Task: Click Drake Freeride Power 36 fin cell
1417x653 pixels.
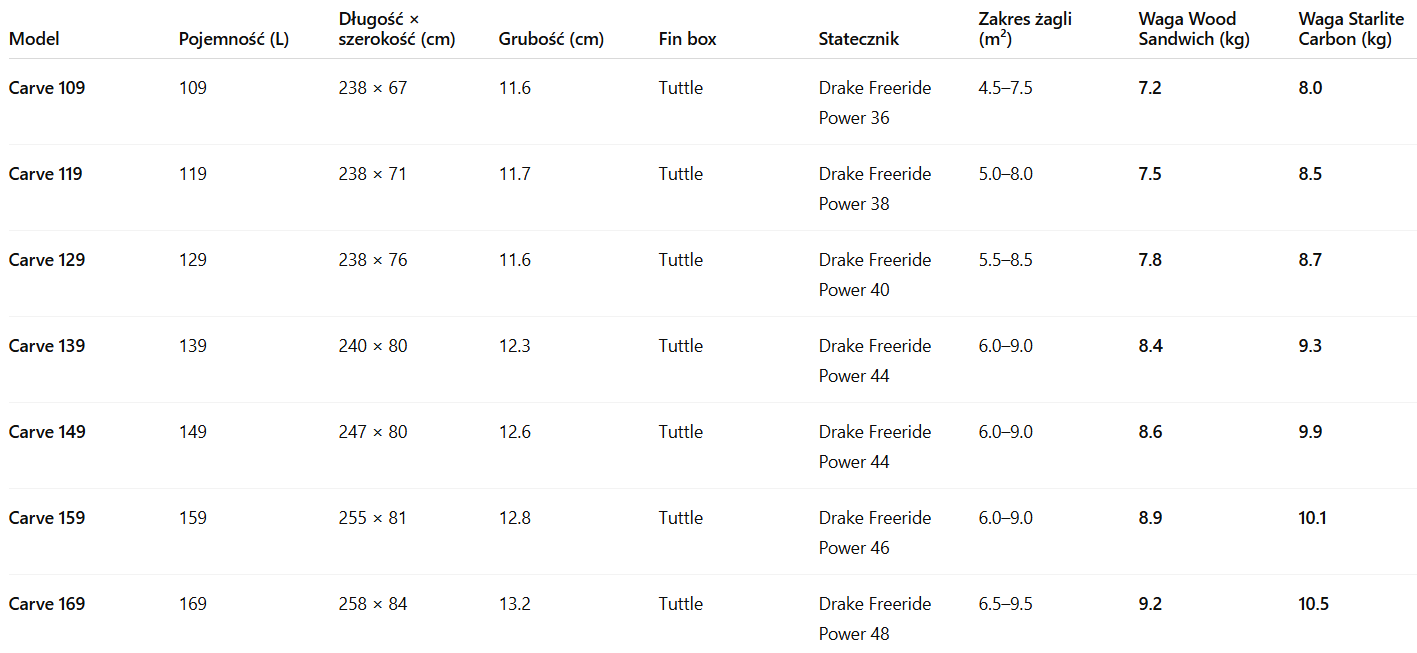Action: click(x=874, y=103)
